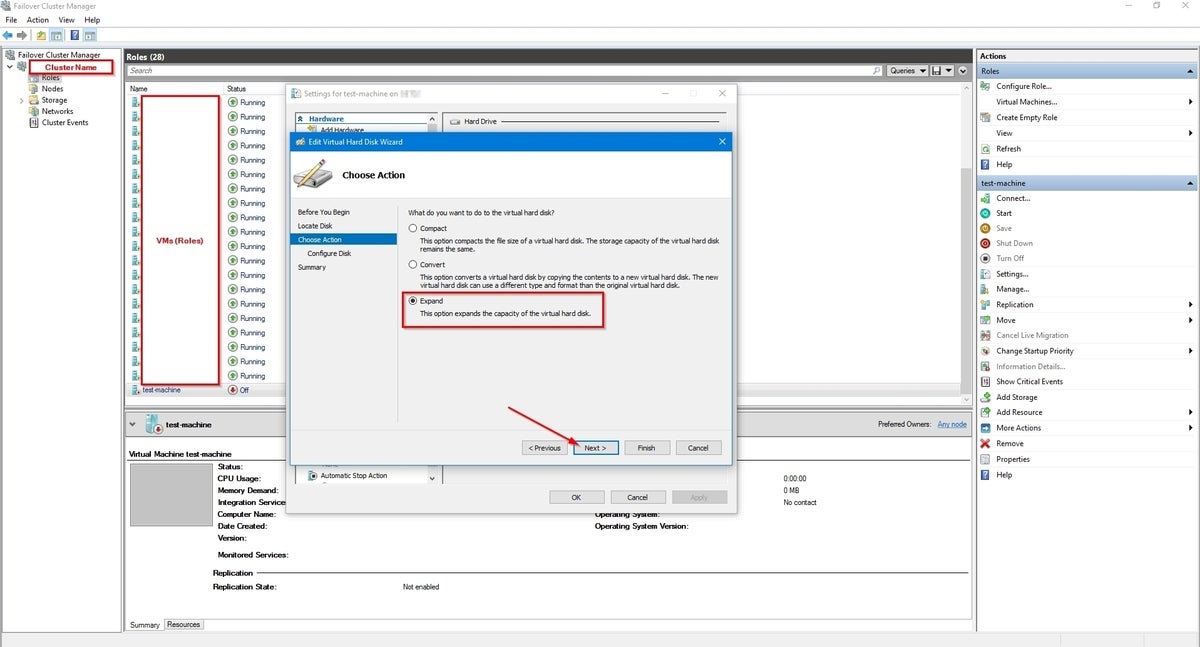Click the Next button in wizard
This screenshot has height=647, width=1200.
click(596, 448)
